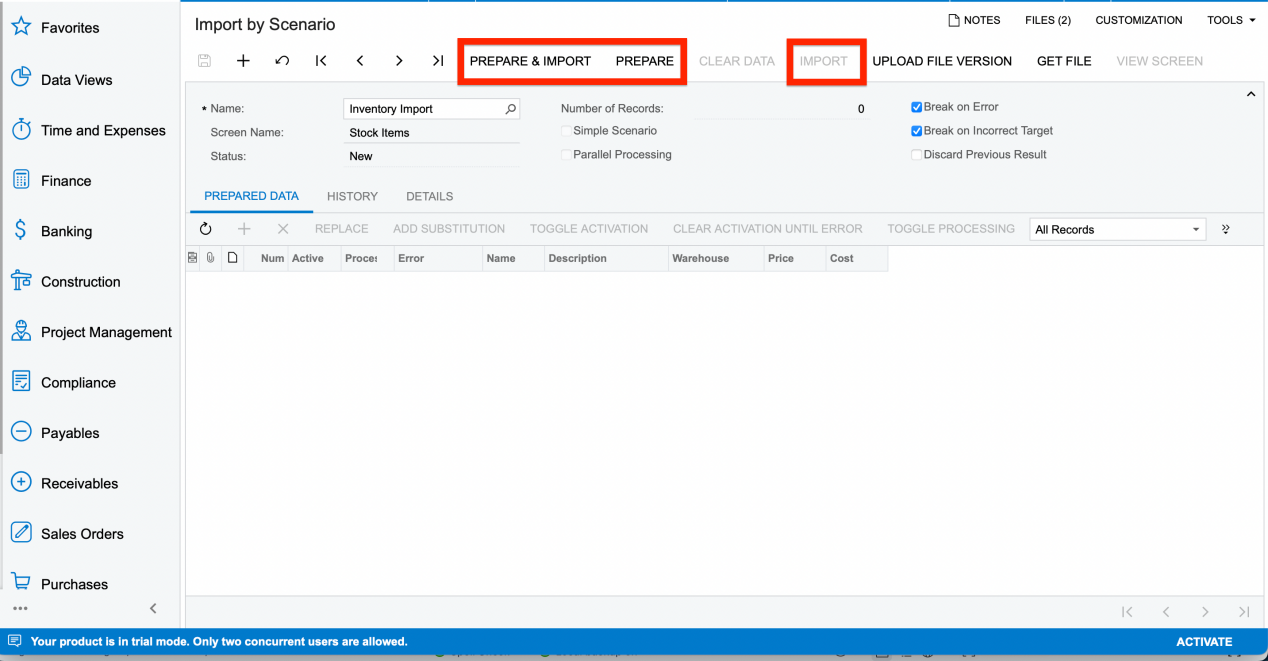
Task: Click the Cancel/undo arrow icon
Action: coord(281,61)
